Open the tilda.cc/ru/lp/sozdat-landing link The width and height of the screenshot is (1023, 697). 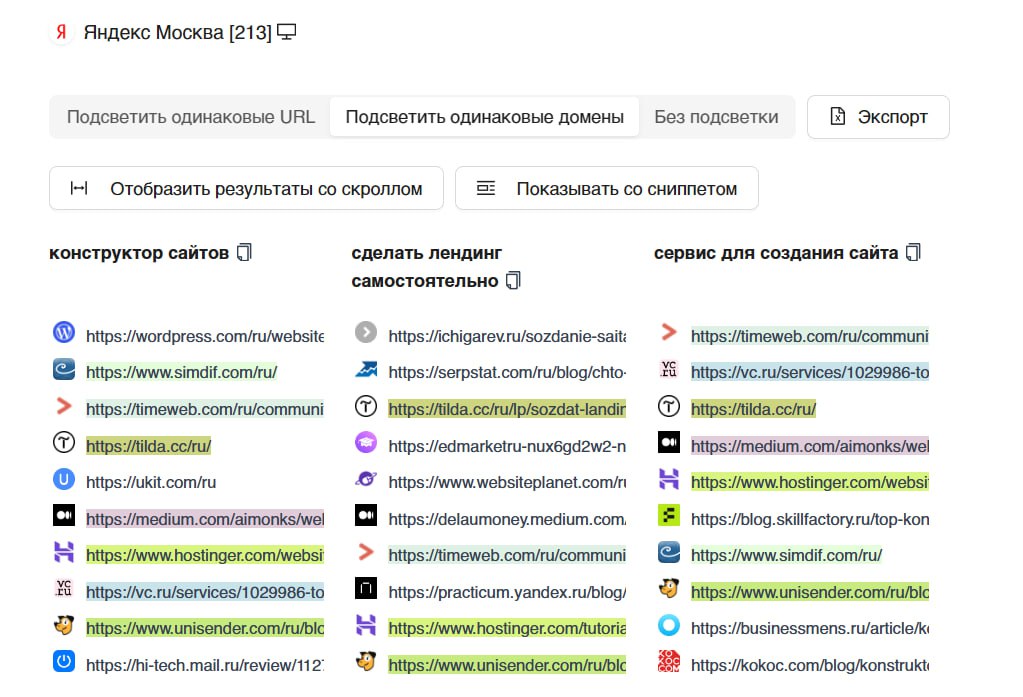tap(508, 409)
